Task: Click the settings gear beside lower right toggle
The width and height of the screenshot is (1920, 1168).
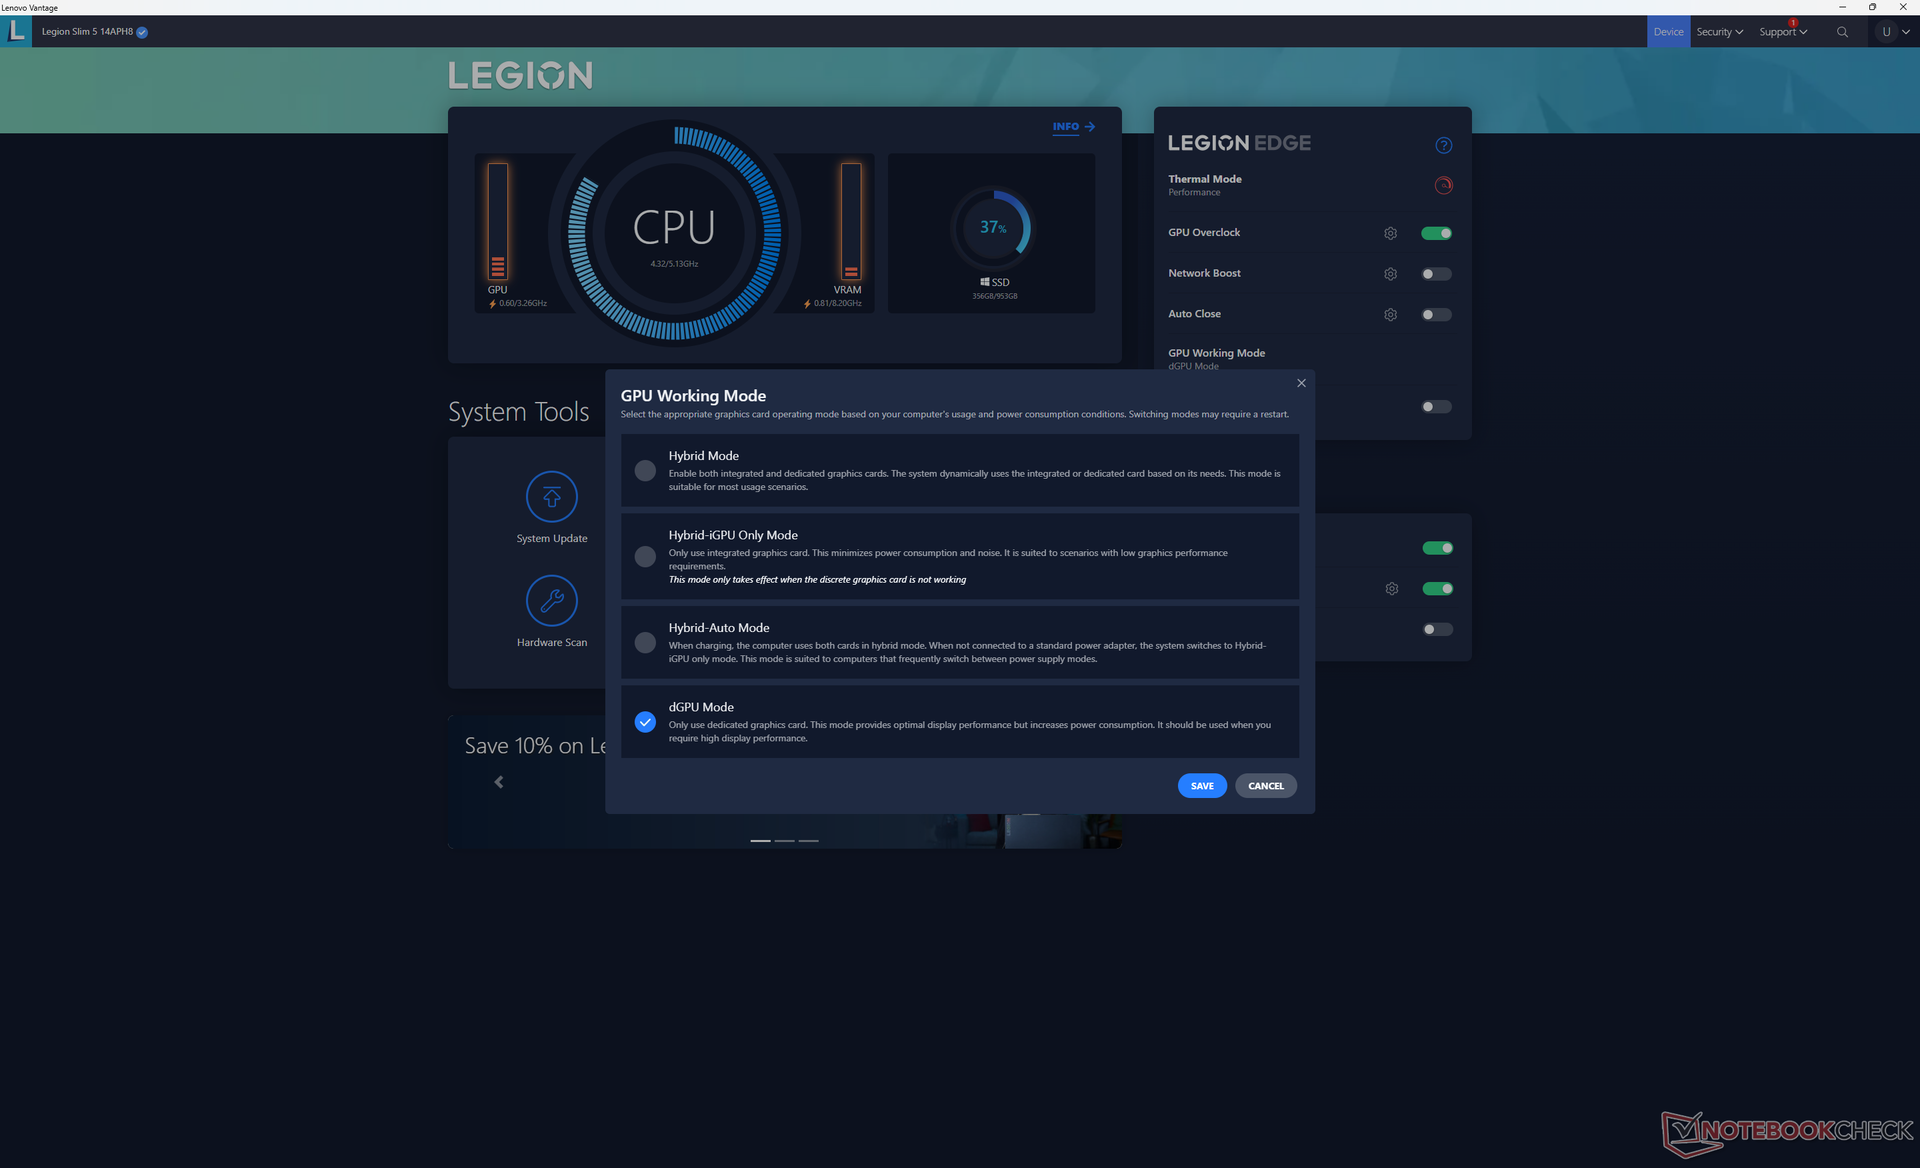Action: [x=1391, y=589]
